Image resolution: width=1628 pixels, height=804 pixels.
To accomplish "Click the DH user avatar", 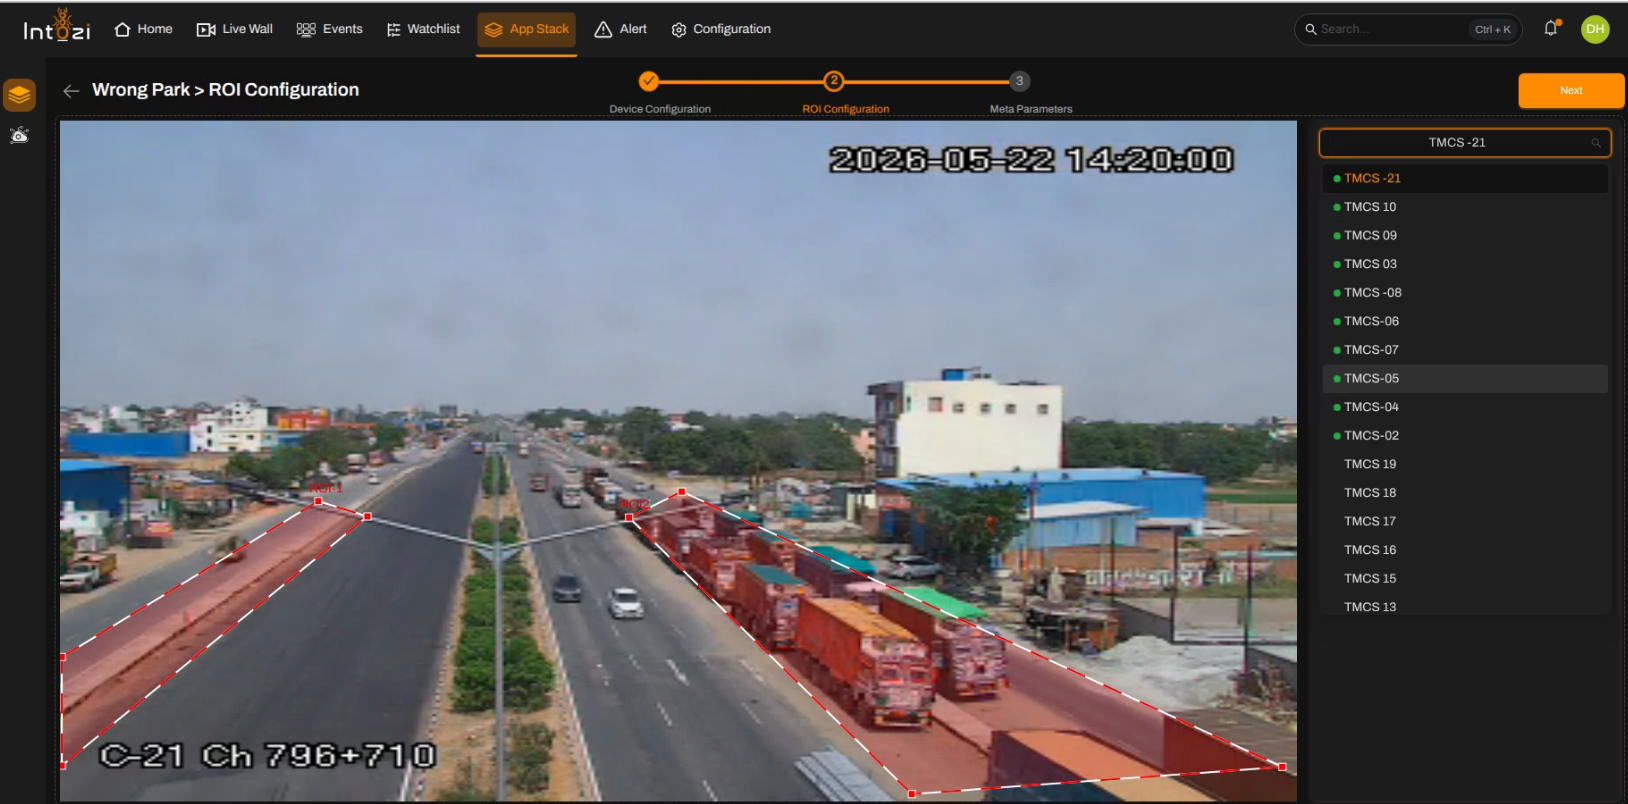I will click(x=1595, y=29).
